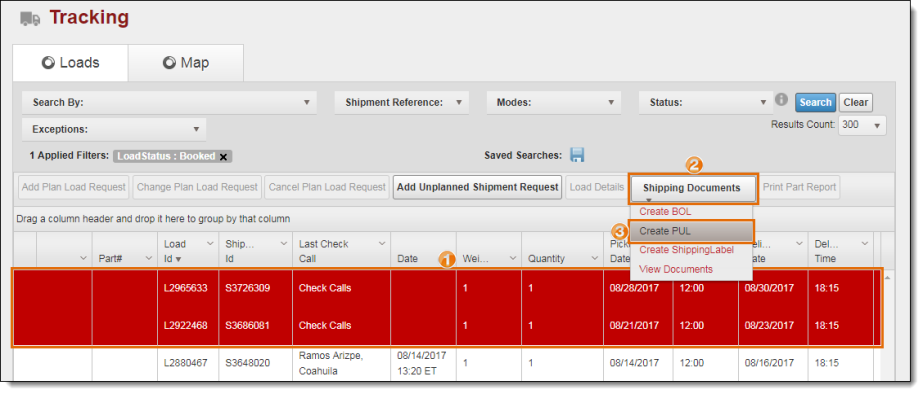Image resolution: width=923 pixels, height=394 pixels.
Task: Open Weight column header menu chevron
Action: 512,258
